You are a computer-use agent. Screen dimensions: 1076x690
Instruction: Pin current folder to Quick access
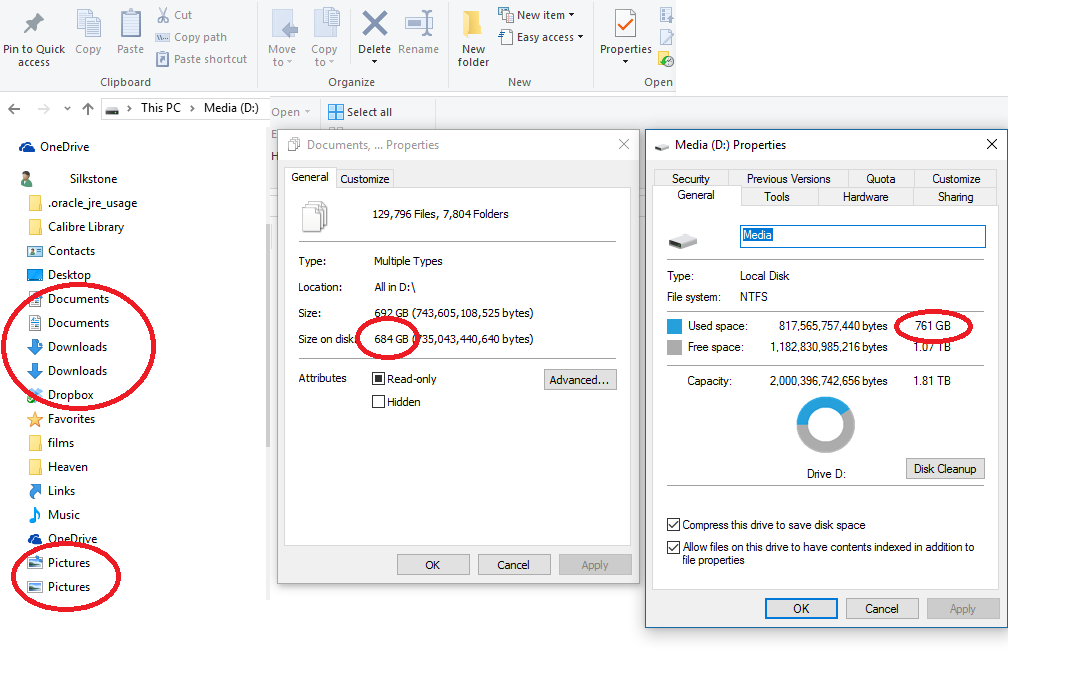point(33,38)
